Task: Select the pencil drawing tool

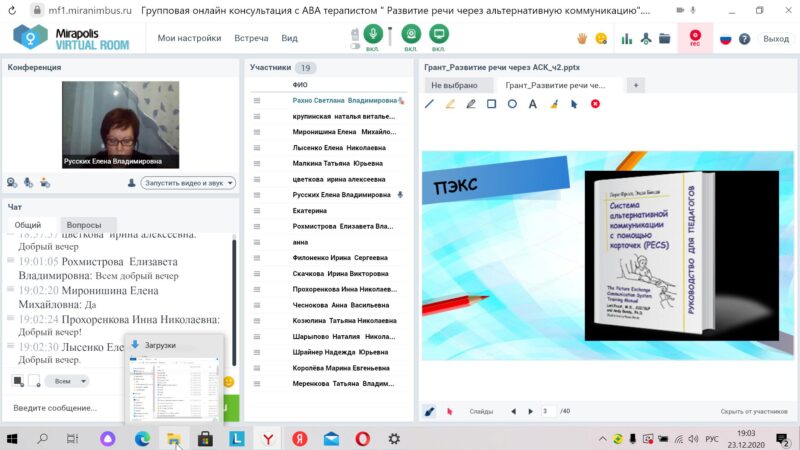Action: [x=470, y=104]
